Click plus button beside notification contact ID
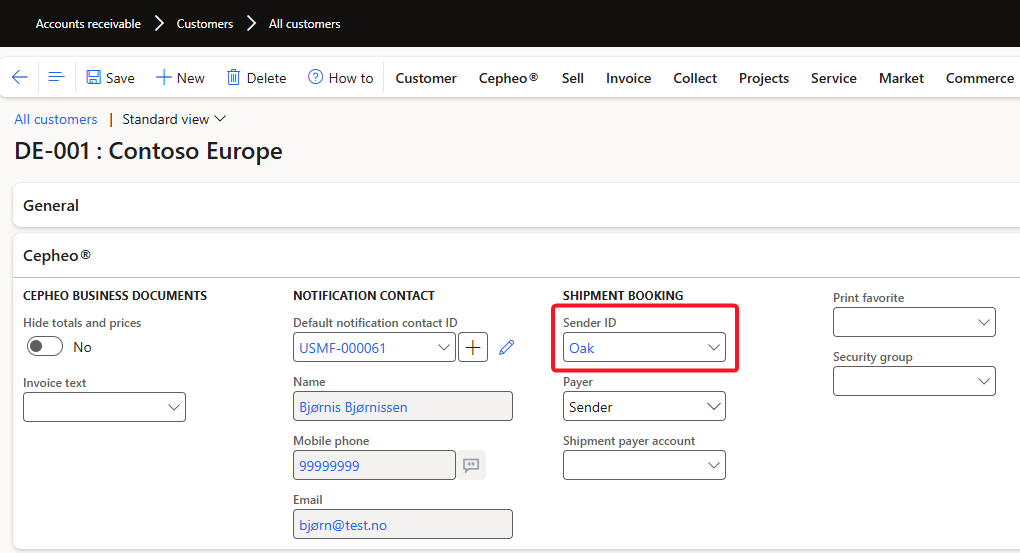 click(x=473, y=348)
